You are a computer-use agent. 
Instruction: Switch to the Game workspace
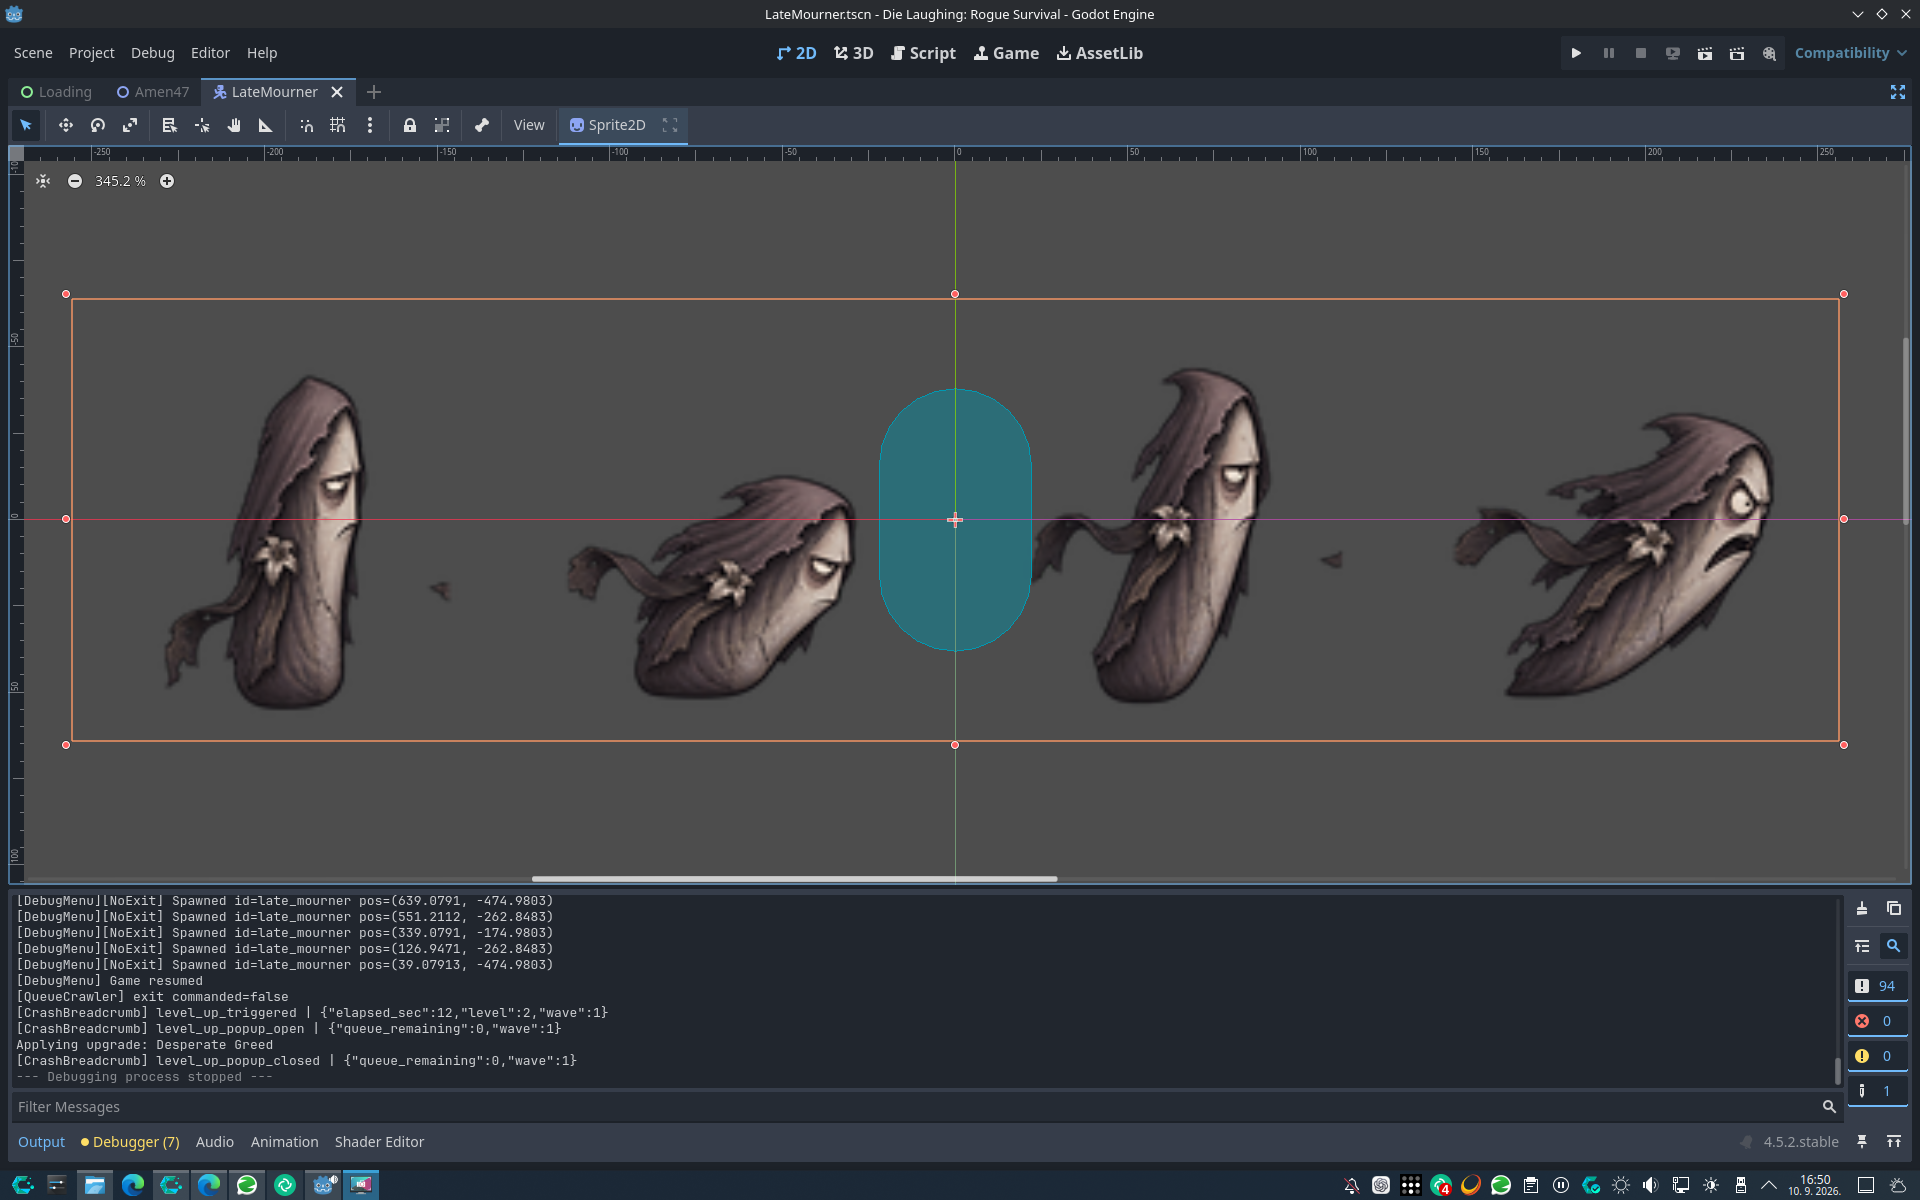1006,53
